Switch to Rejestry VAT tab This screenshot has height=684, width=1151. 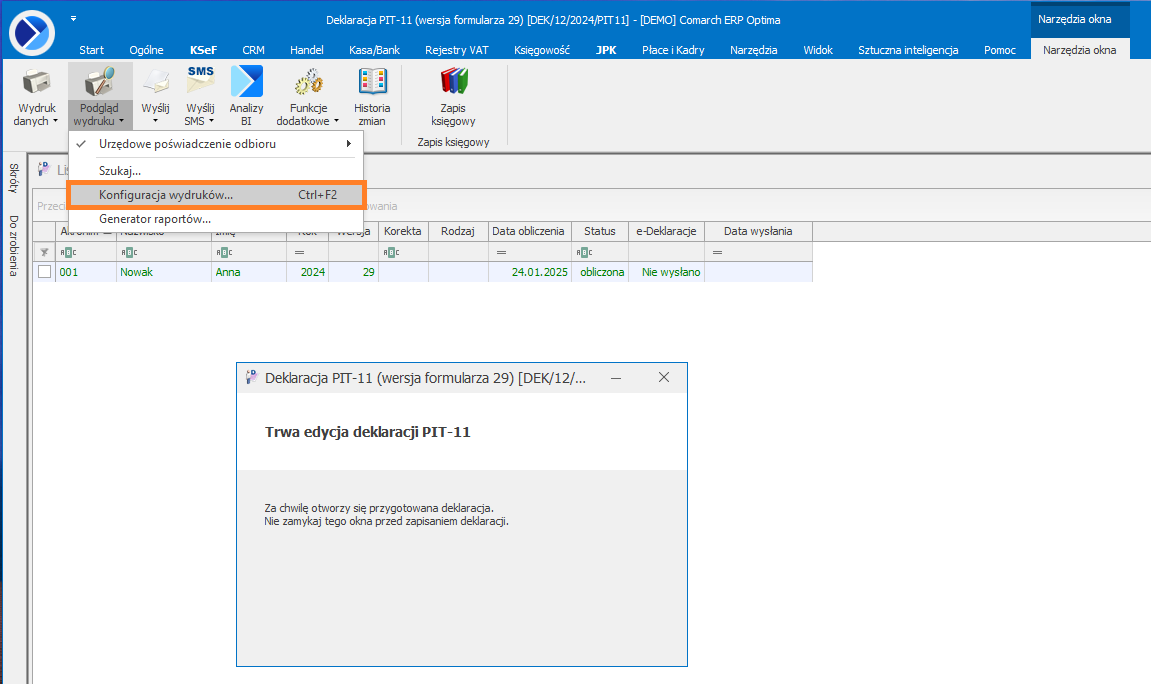tap(457, 50)
